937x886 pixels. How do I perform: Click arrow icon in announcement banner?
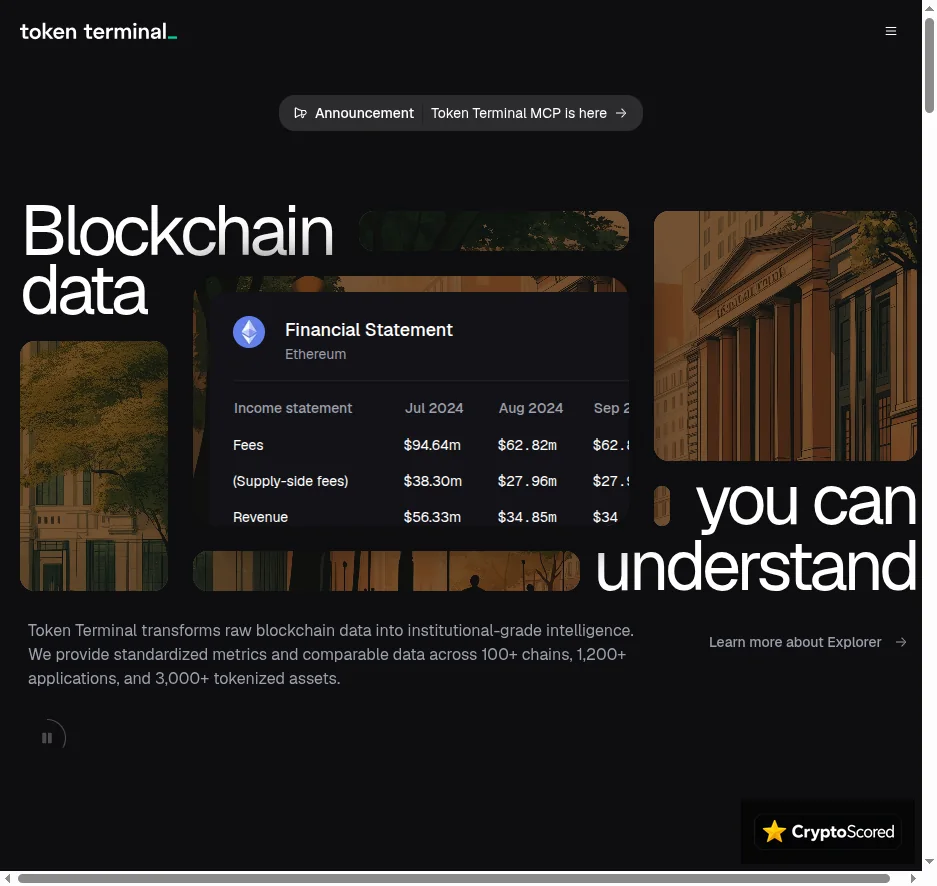pyautogui.click(x=621, y=113)
